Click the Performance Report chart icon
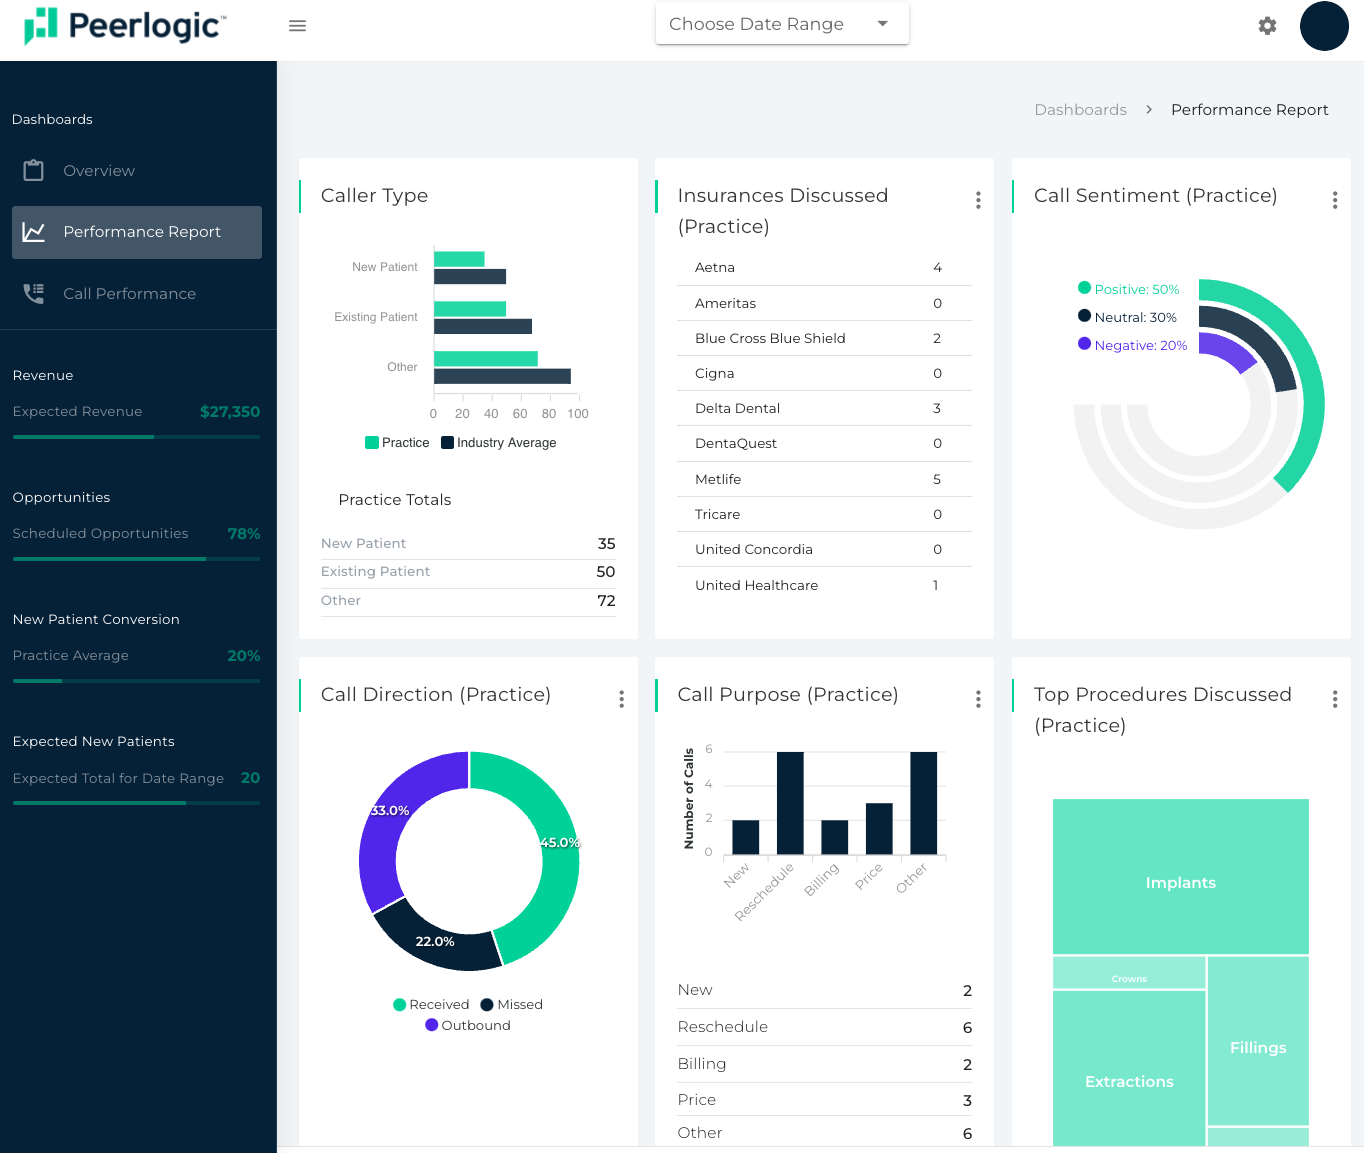 33,231
